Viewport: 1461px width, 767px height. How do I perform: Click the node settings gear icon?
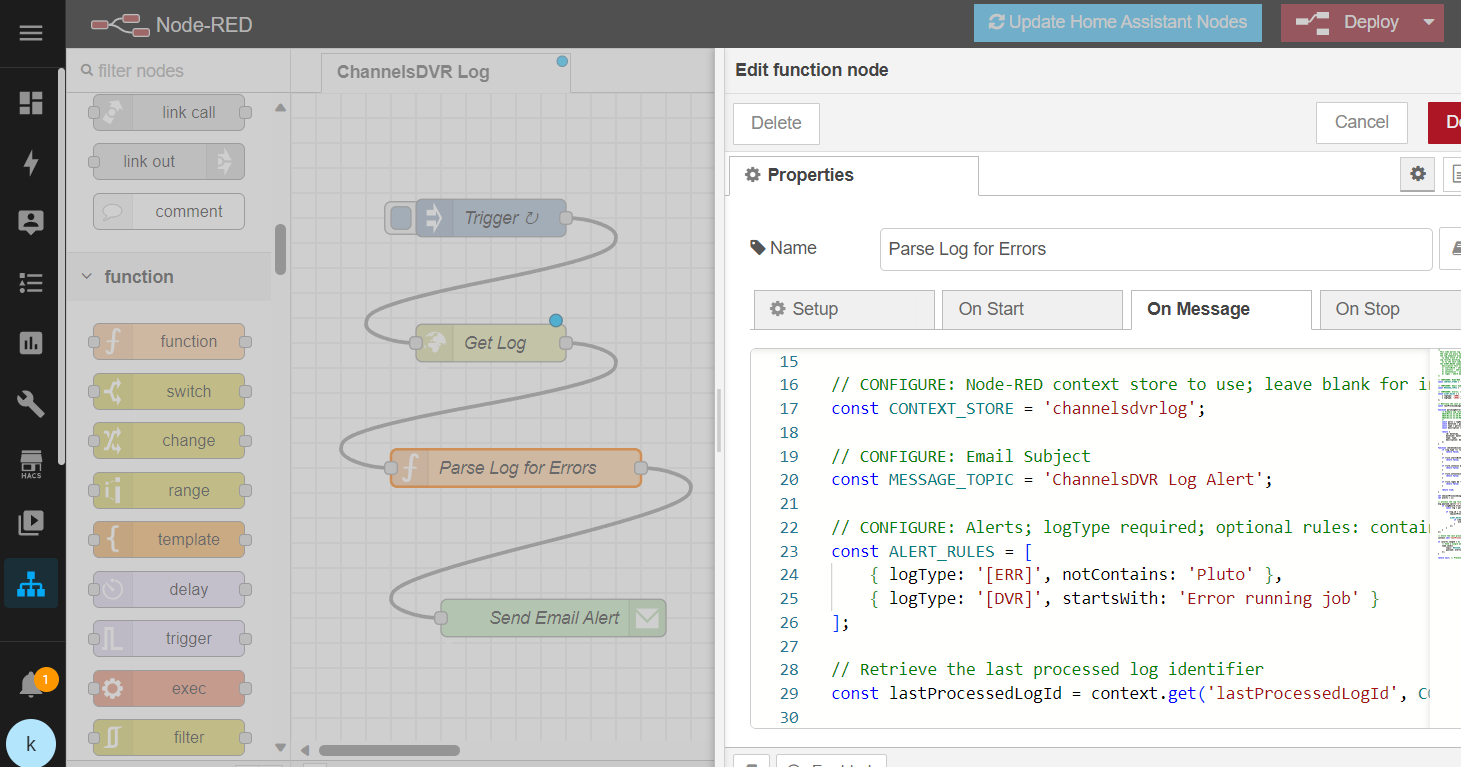tap(1417, 174)
